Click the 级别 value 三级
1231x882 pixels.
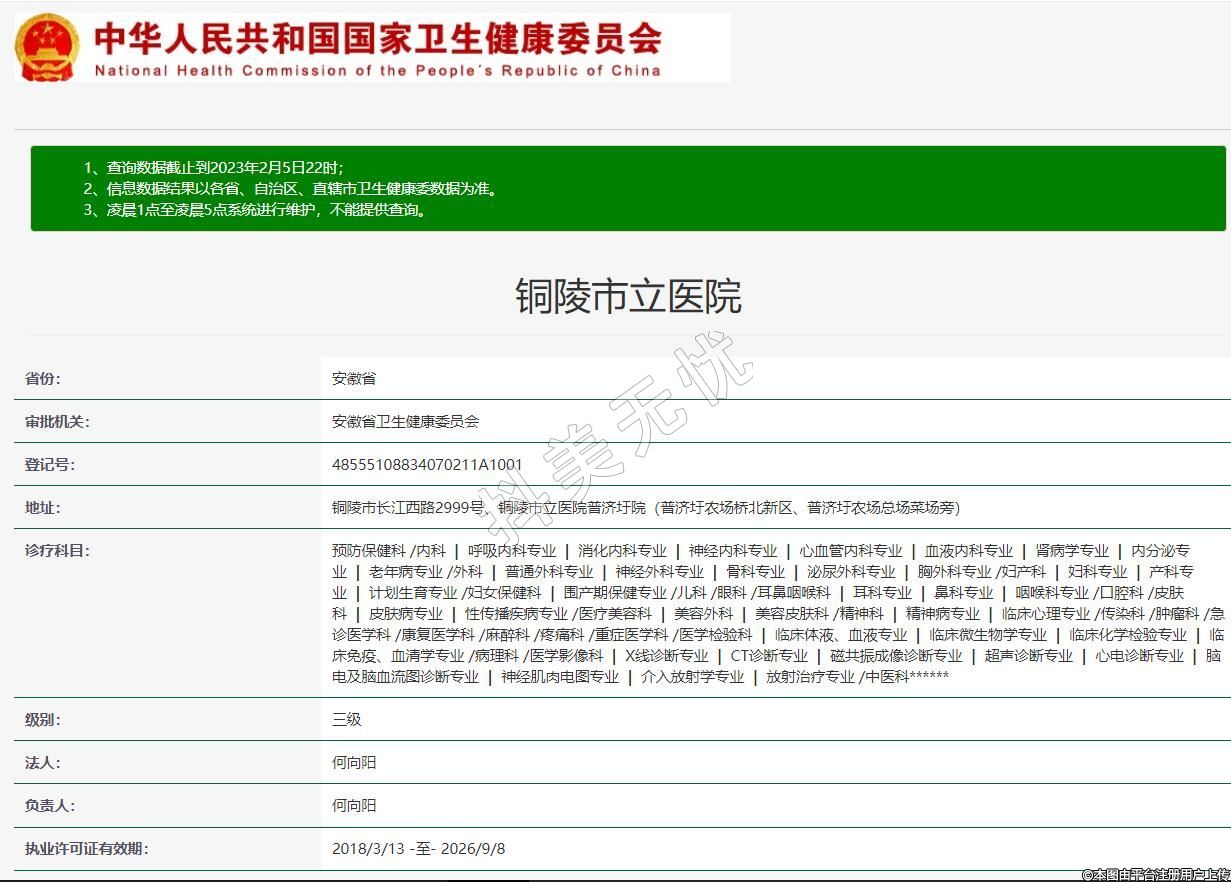coord(346,719)
